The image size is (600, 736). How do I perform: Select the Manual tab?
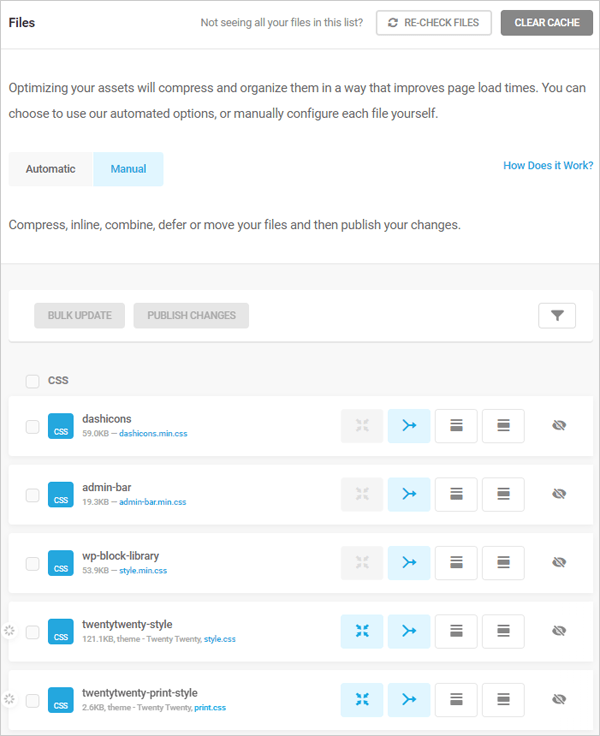(x=128, y=169)
